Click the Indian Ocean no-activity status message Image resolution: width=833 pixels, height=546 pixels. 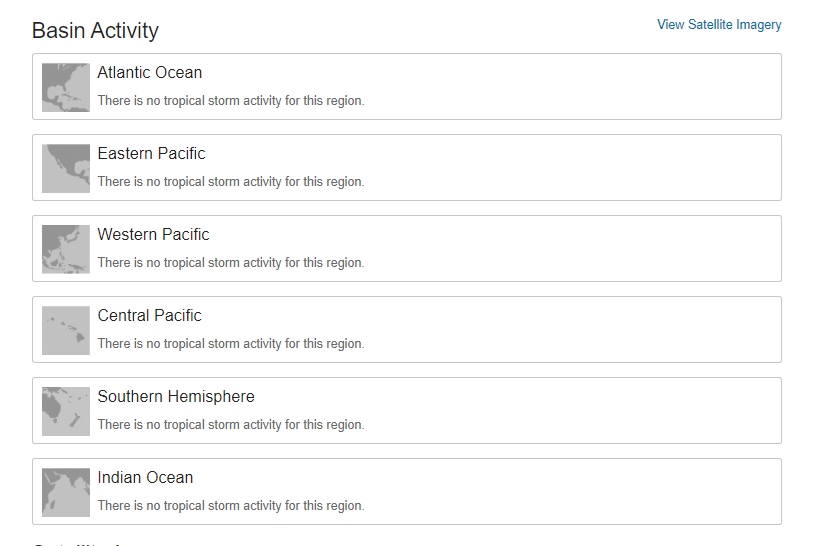point(231,506)
